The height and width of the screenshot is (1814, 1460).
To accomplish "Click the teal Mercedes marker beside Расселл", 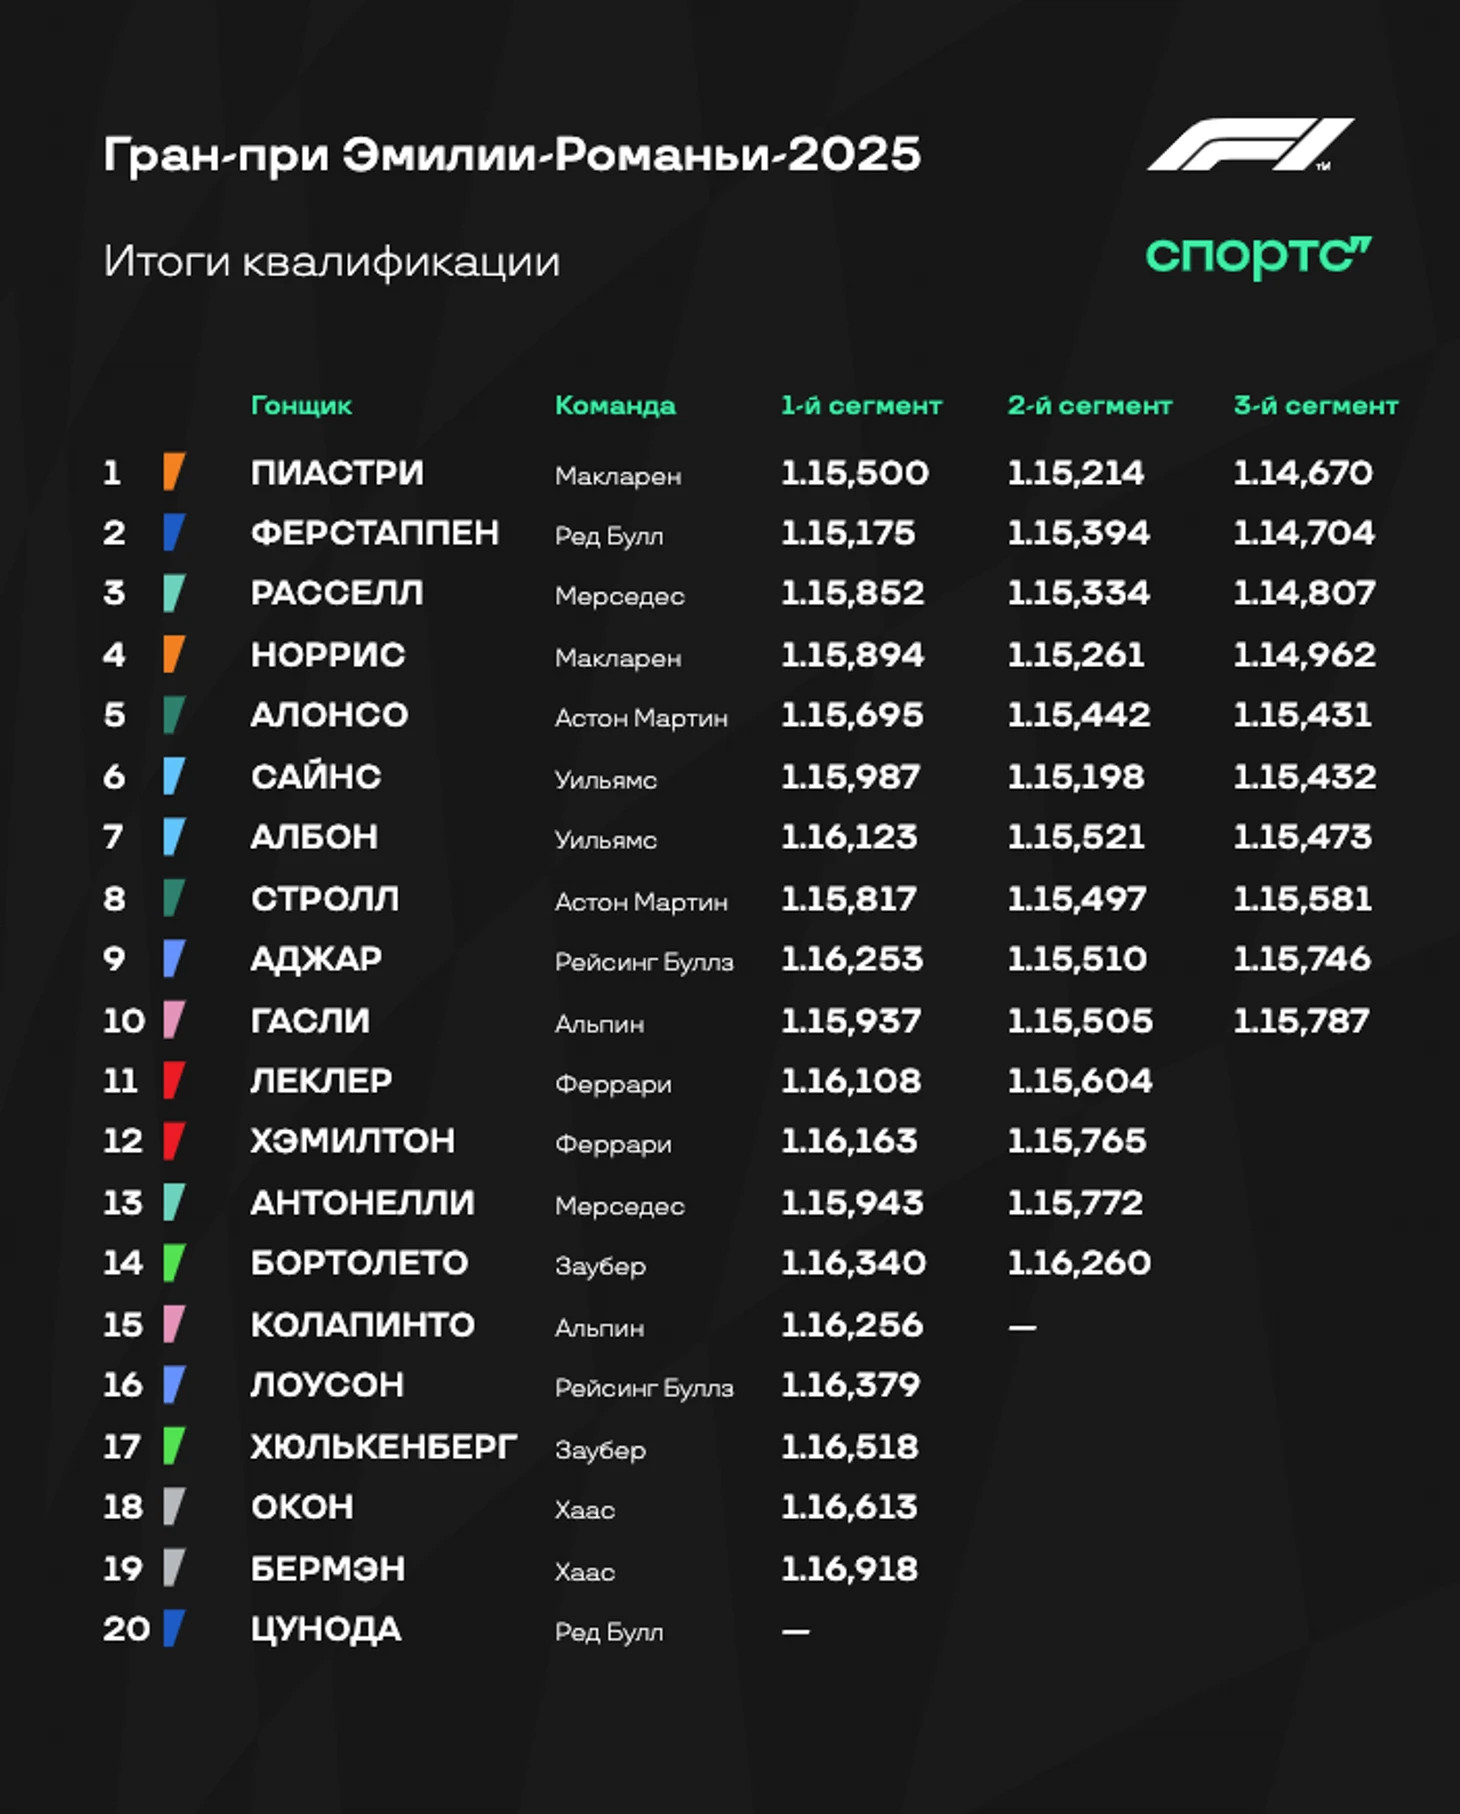I will coord(174,593).
